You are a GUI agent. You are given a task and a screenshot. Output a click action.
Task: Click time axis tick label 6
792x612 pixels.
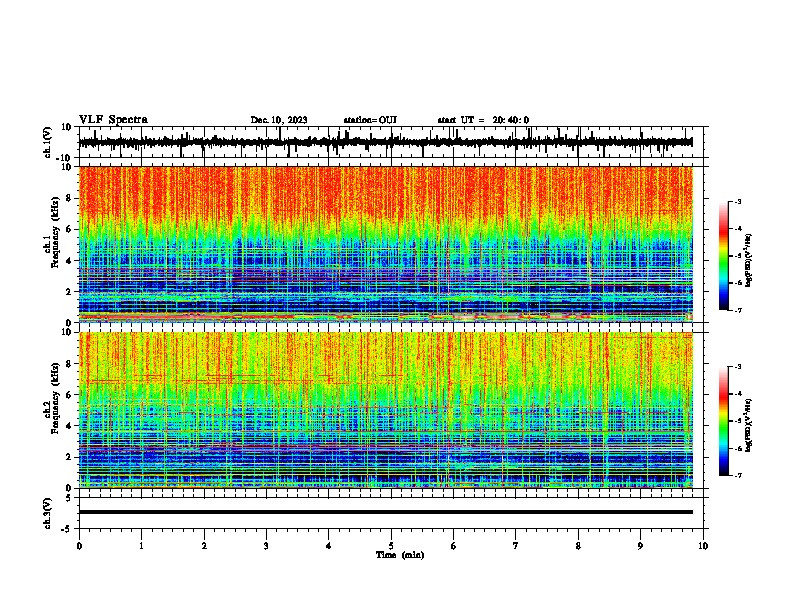[454, 546]
